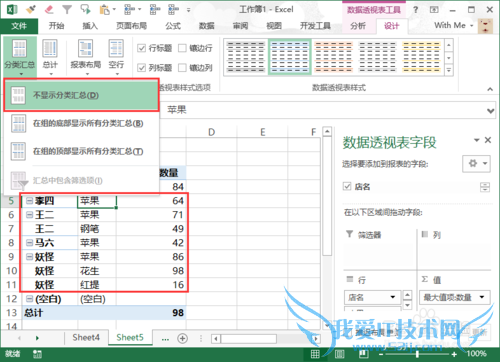Screen dimensions: 500x362
Task: Switch to the 分析 tab
Action: (x=358, y=26)
